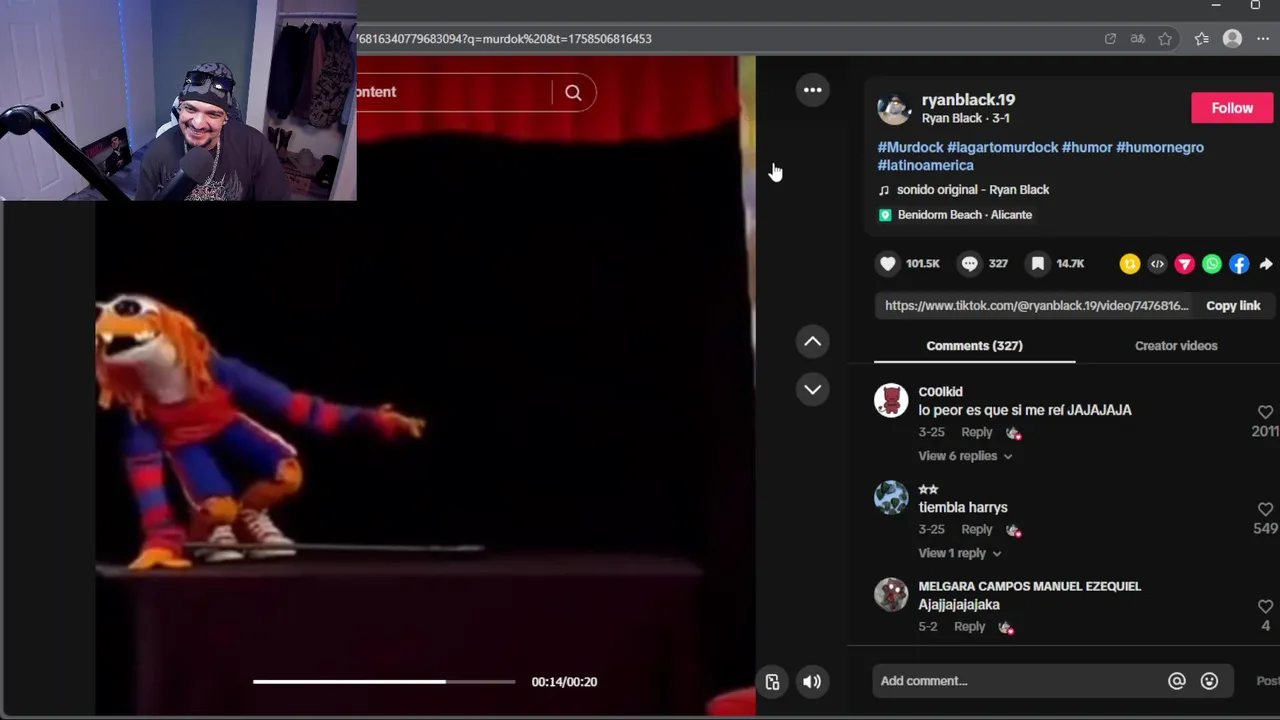Open #humornegro hashtag
Viewport: 1280px width, 720px height.
tap(1160, 147)
